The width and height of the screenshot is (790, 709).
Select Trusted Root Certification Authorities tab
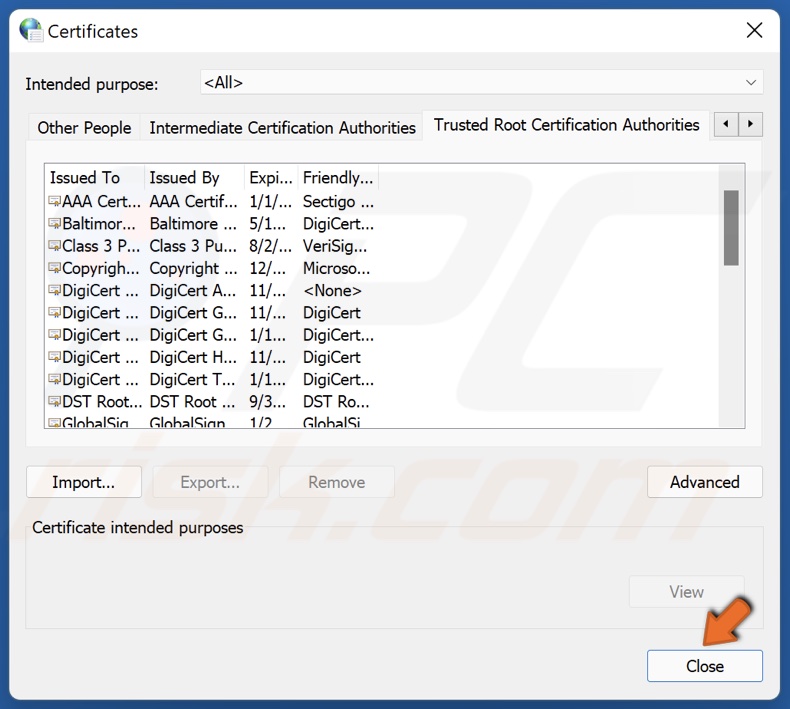click(x=566, y=125)
